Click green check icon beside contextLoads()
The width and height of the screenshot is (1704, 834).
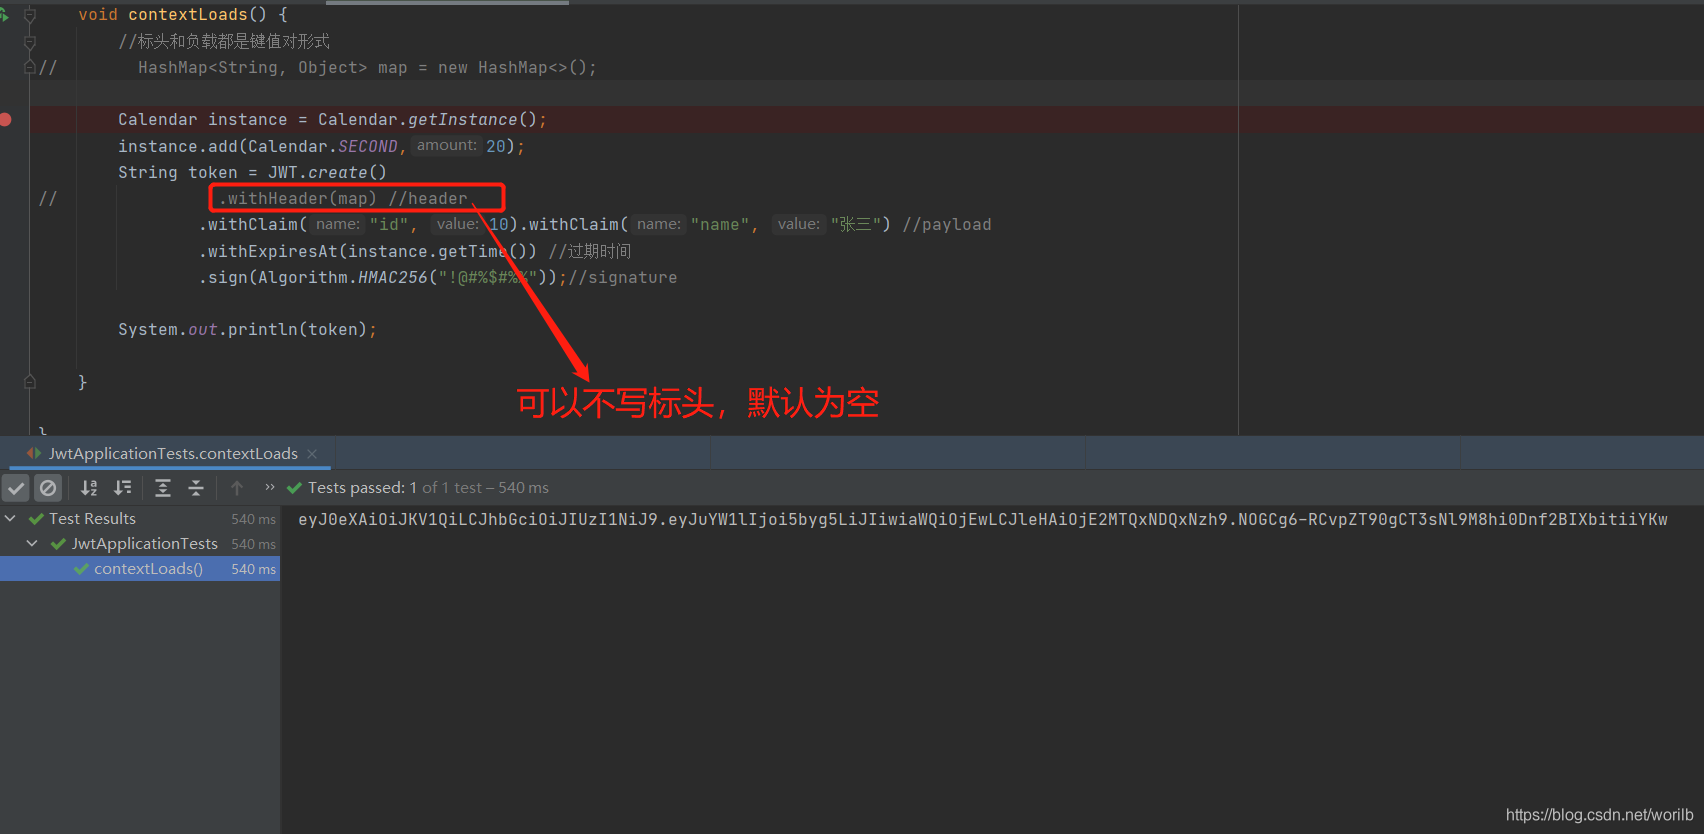[x=81, y=569]
